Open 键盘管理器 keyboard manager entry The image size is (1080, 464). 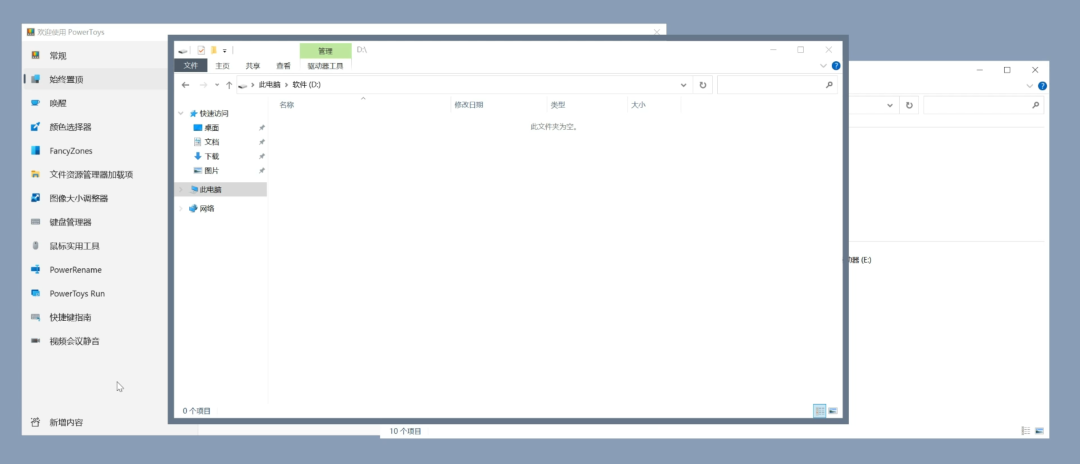point(70,222)
